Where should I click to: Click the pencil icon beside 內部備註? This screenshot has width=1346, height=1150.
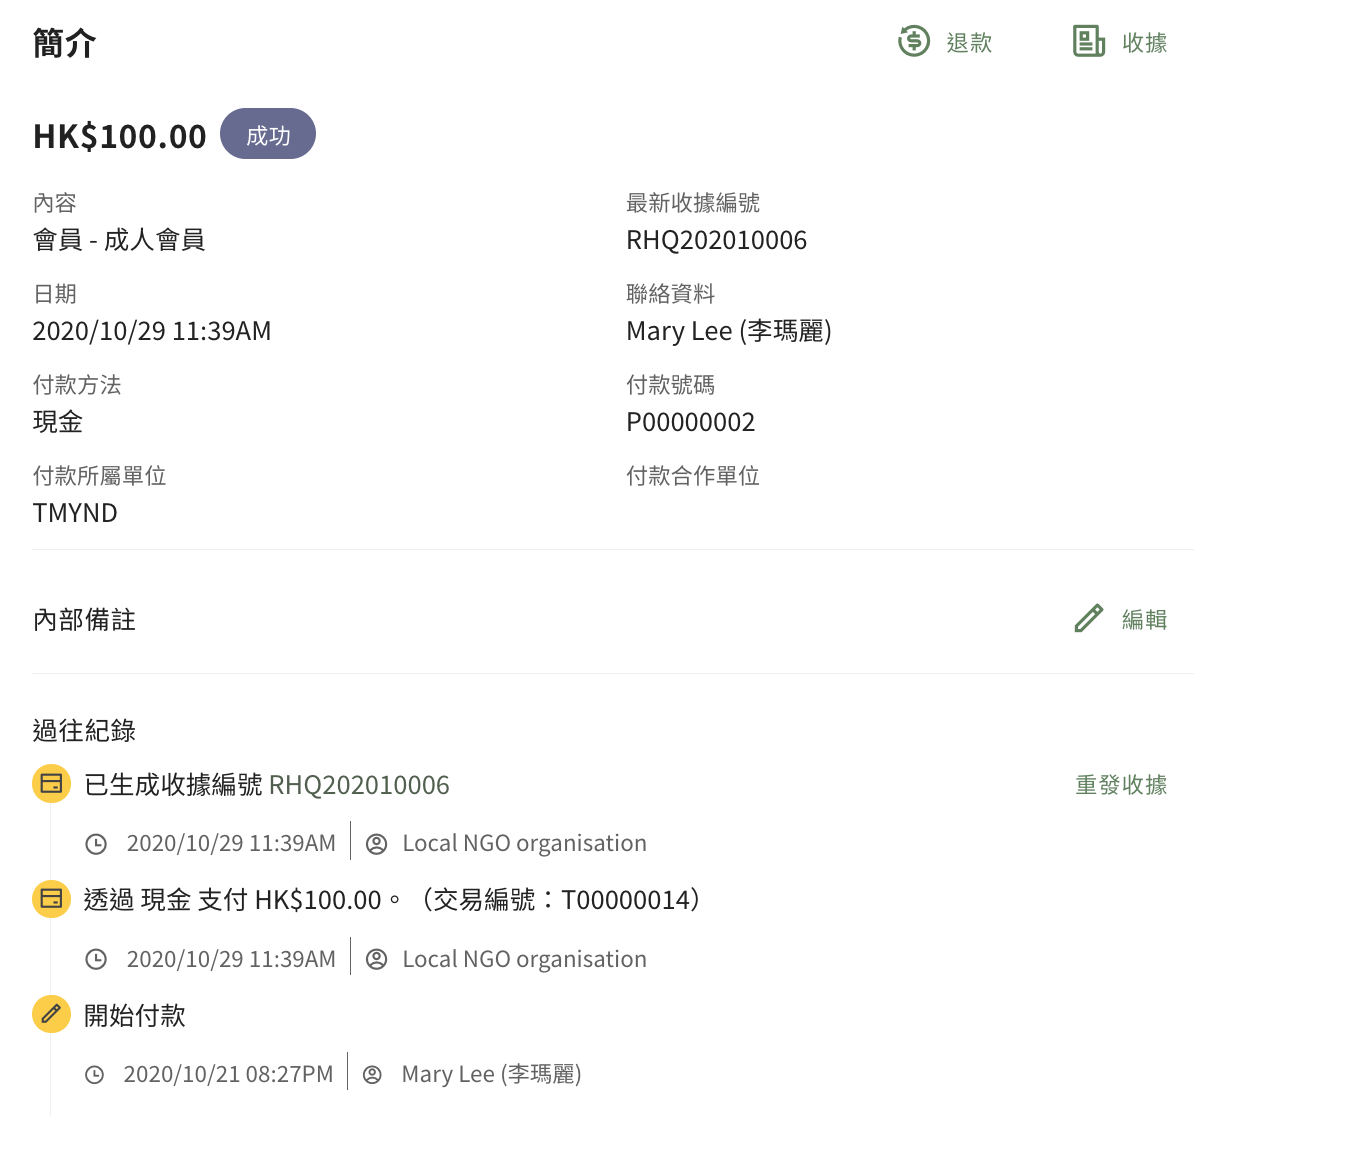click(x=1088, y=618)
